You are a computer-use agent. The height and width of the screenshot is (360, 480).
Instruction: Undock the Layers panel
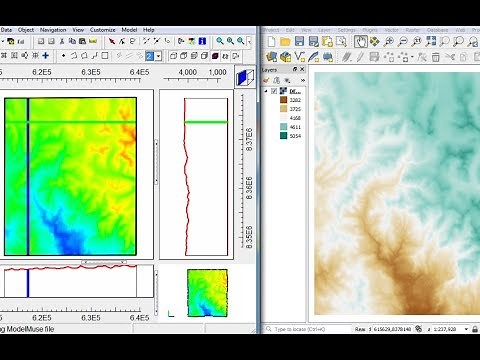[x=295, y=69]
